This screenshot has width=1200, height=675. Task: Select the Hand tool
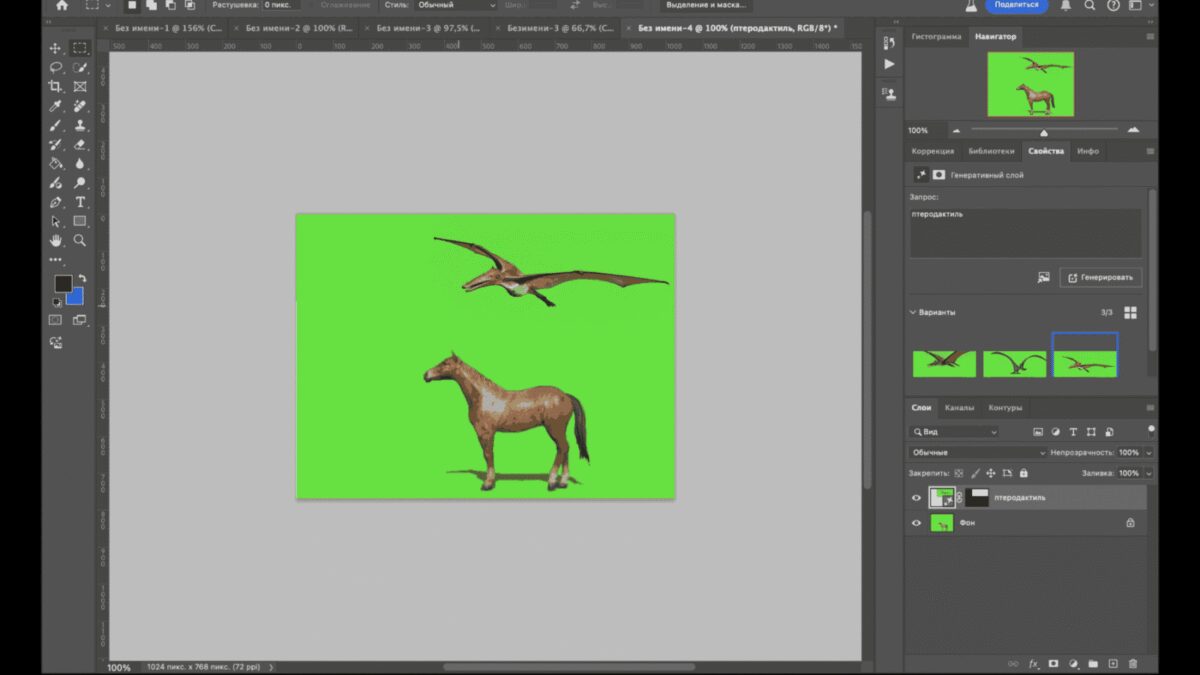(x=56, y=241)
